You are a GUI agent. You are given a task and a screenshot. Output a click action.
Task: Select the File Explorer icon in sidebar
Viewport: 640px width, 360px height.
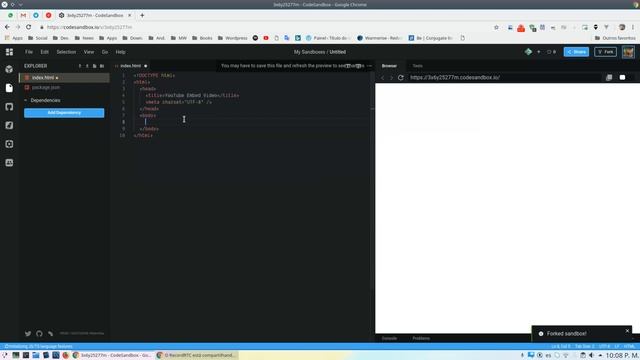9,88
